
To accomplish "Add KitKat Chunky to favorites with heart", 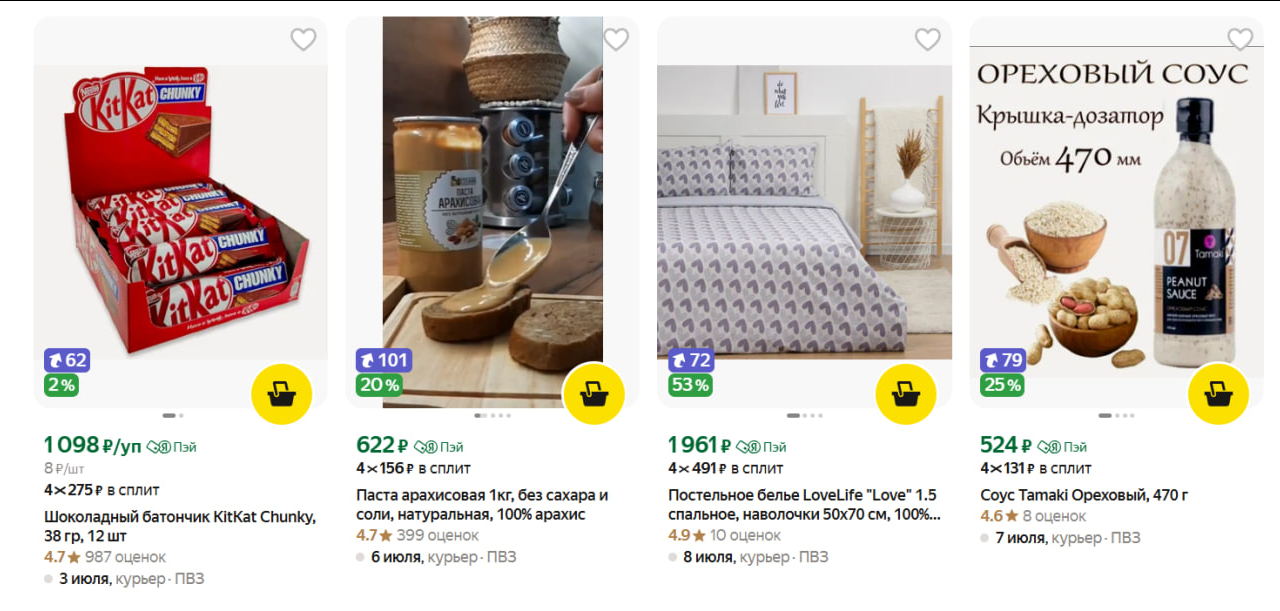I will 303,40.
